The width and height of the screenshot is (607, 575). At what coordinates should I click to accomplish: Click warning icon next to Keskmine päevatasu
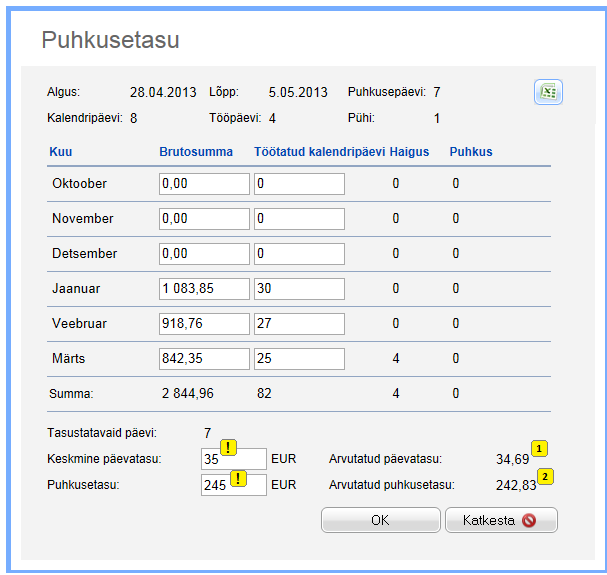pyautogui.click(x=228, y=447)
